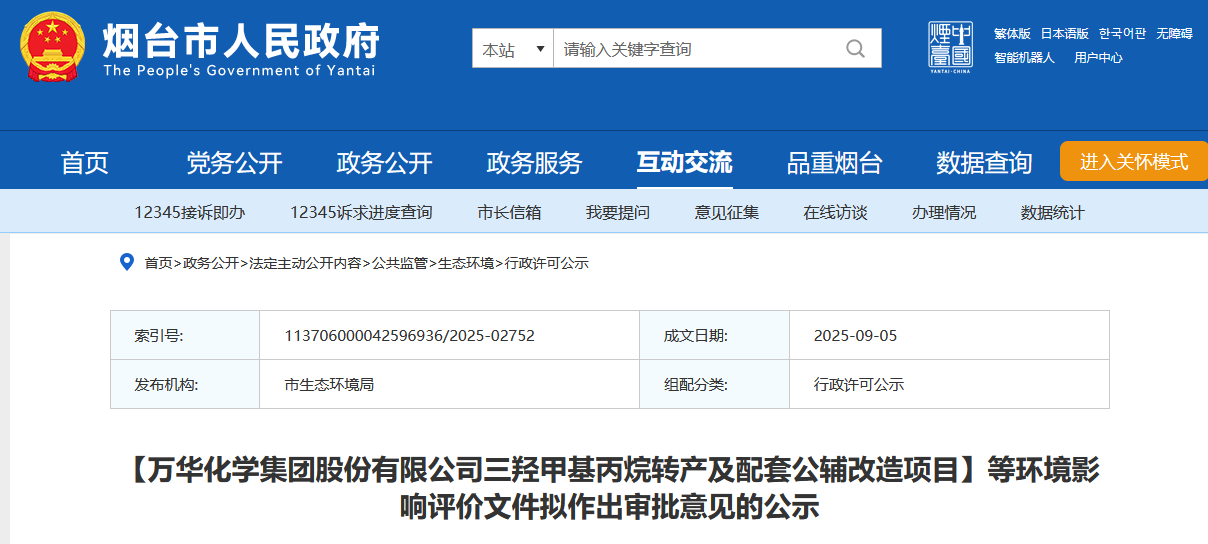Open 互动交流 nav tab

[685, 162]
